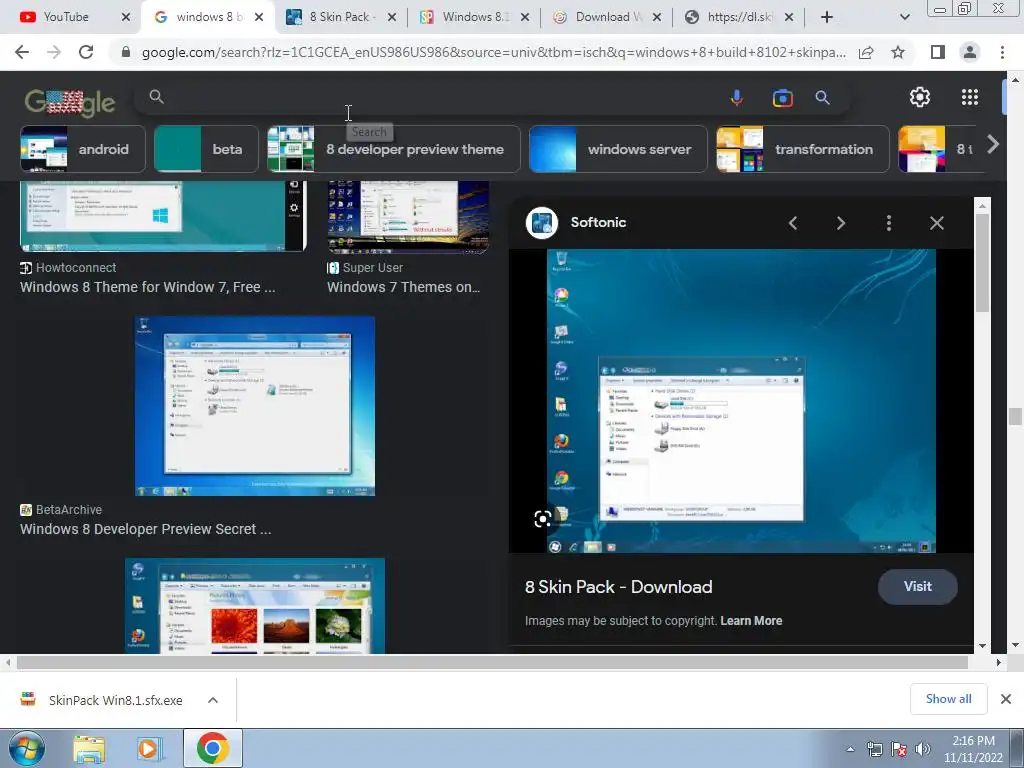Open preview panel more options menu
1024x768 pixels.
(x=889, y=223)
